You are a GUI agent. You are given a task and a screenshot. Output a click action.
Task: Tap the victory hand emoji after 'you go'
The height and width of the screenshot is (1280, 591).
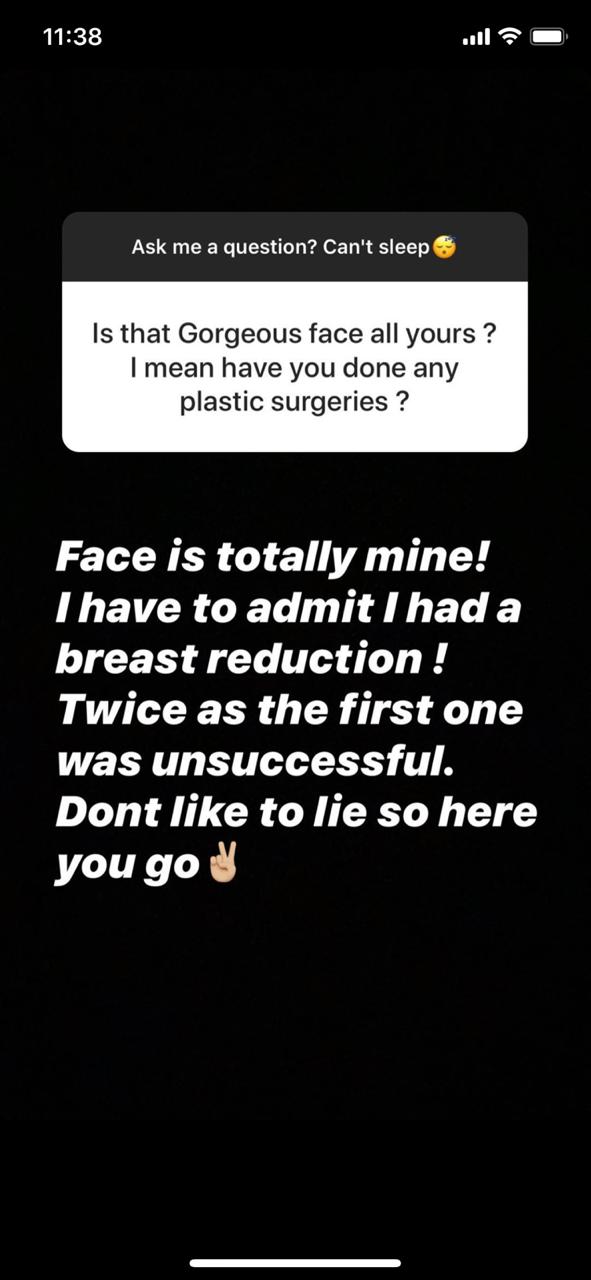[x=219, y=864]
